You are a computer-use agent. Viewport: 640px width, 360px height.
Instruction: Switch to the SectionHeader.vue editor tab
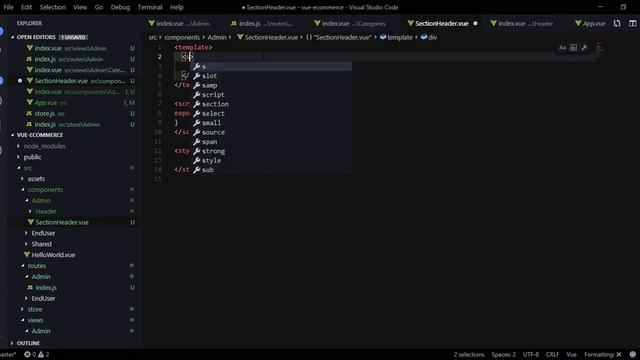tap(443, 23)
